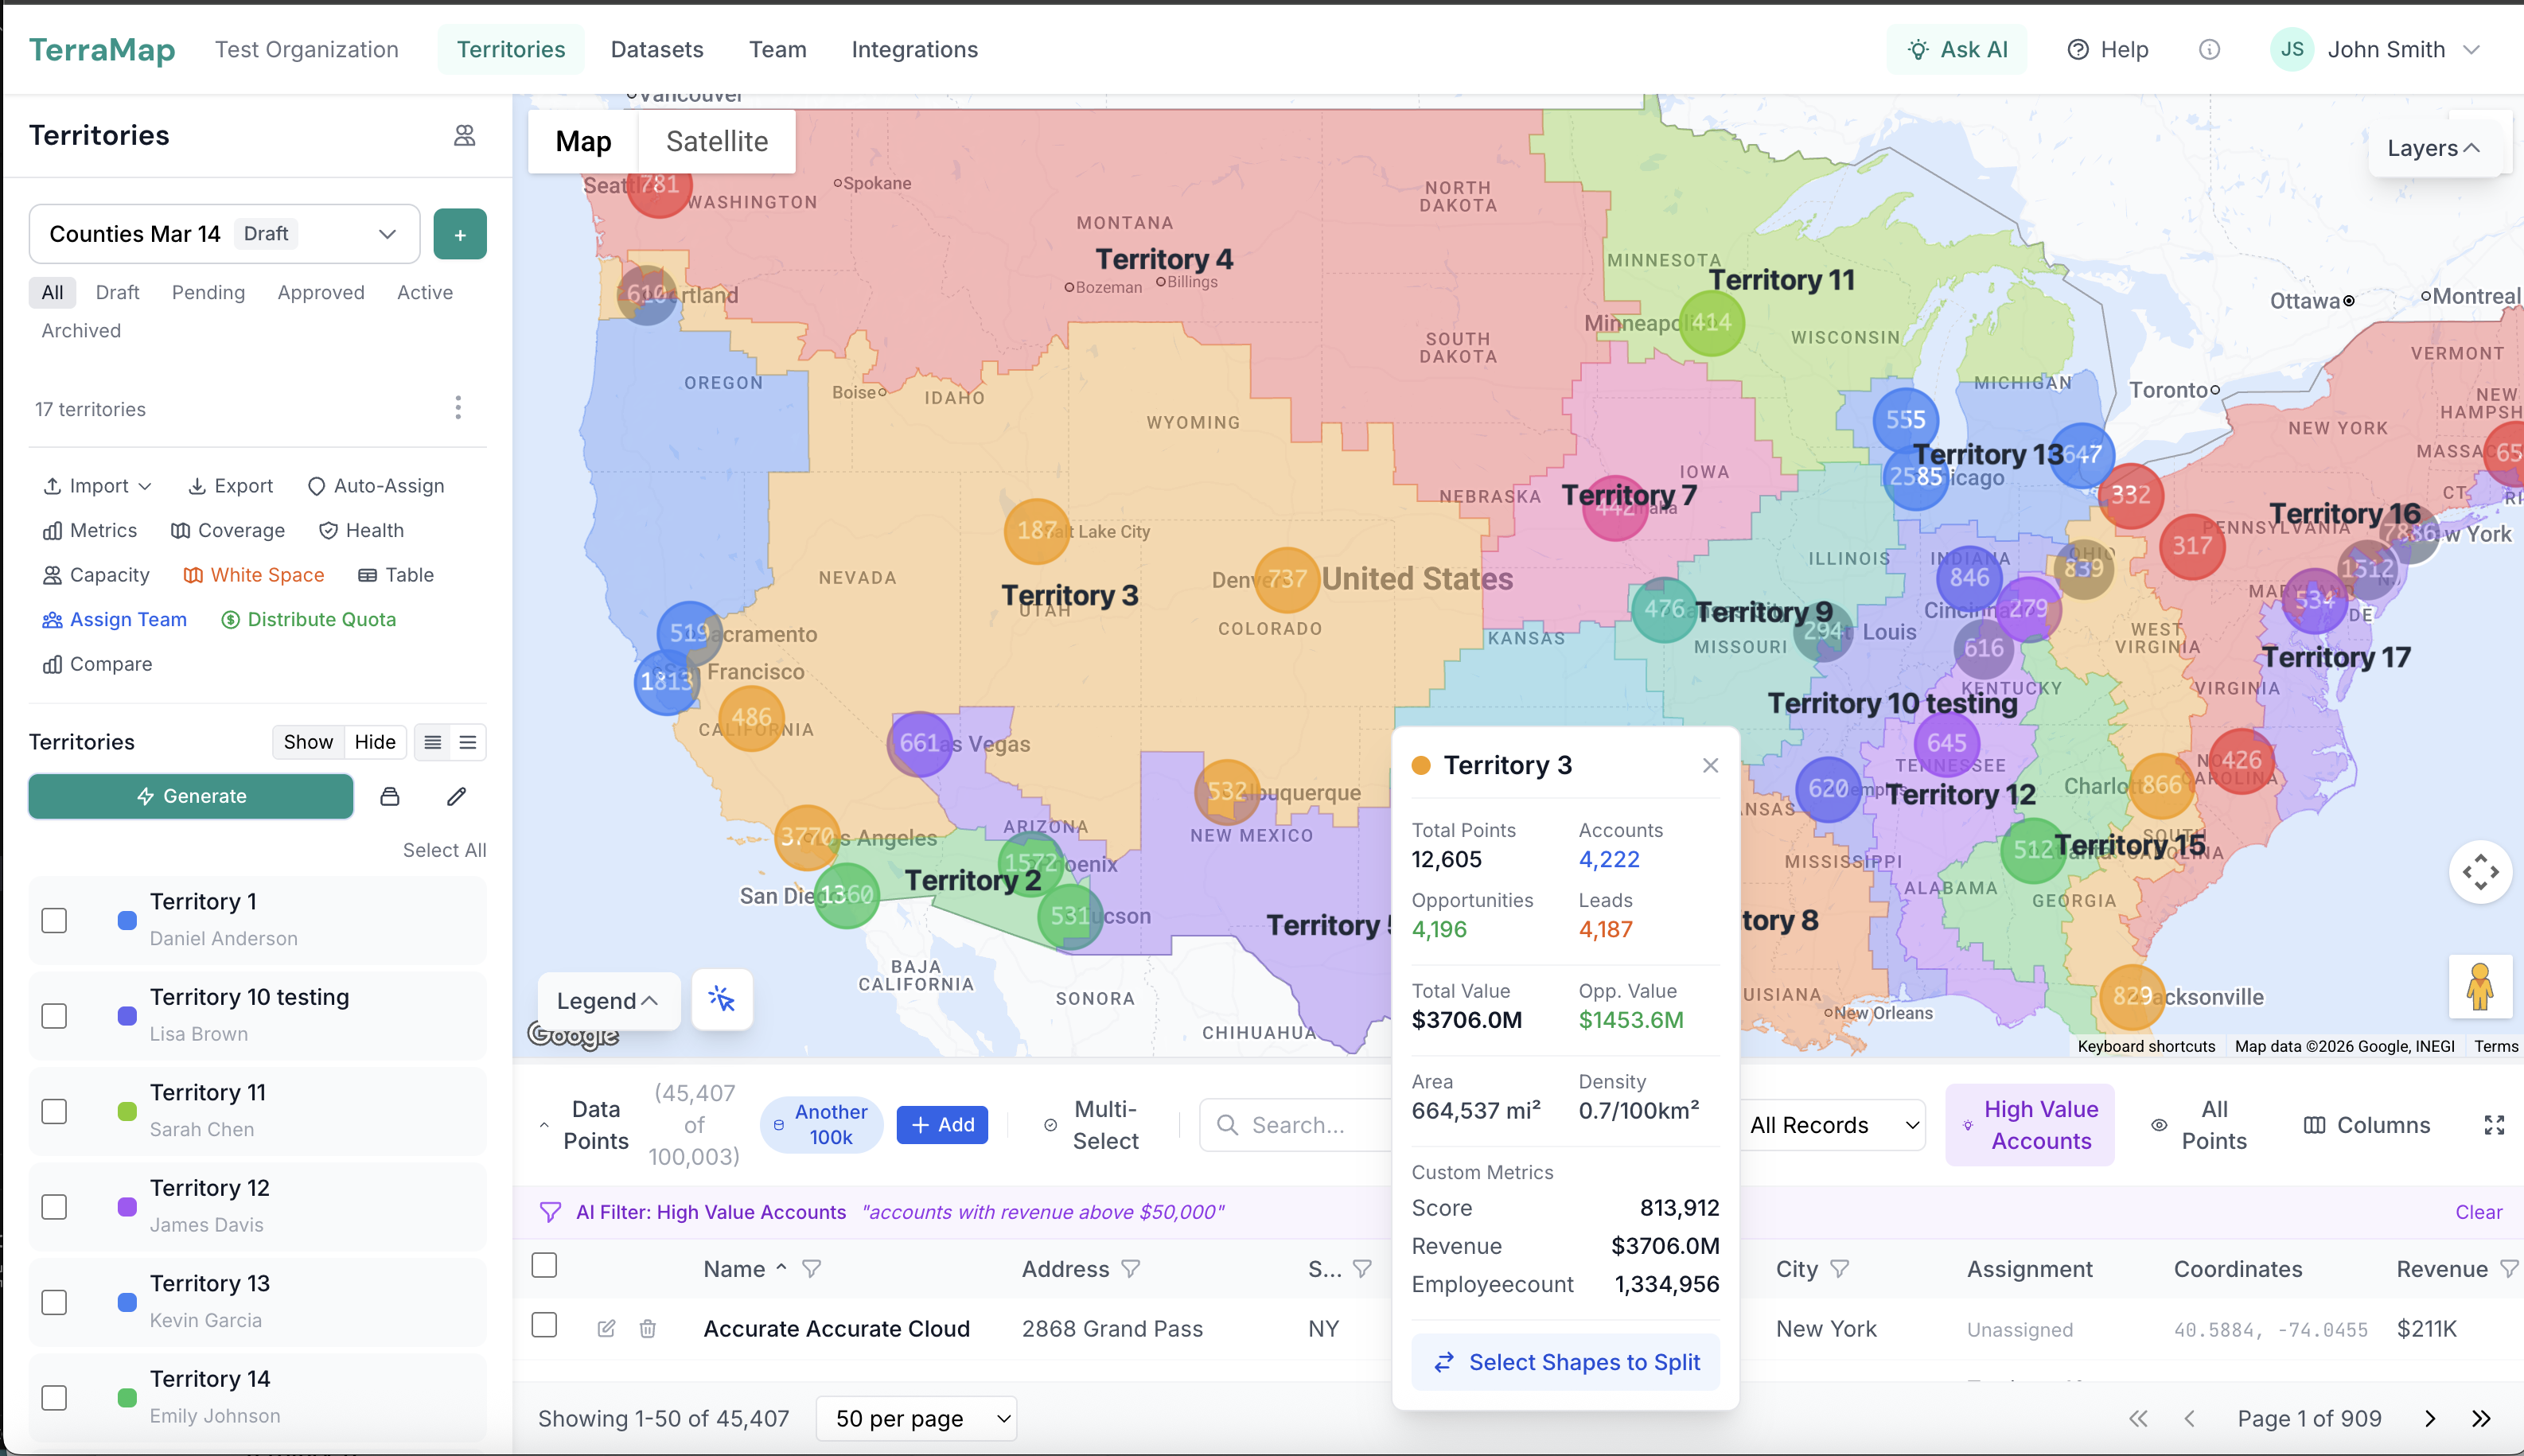Click the City column filter icon
Screen dimensions: 2524x1456
(1840, 1269)
